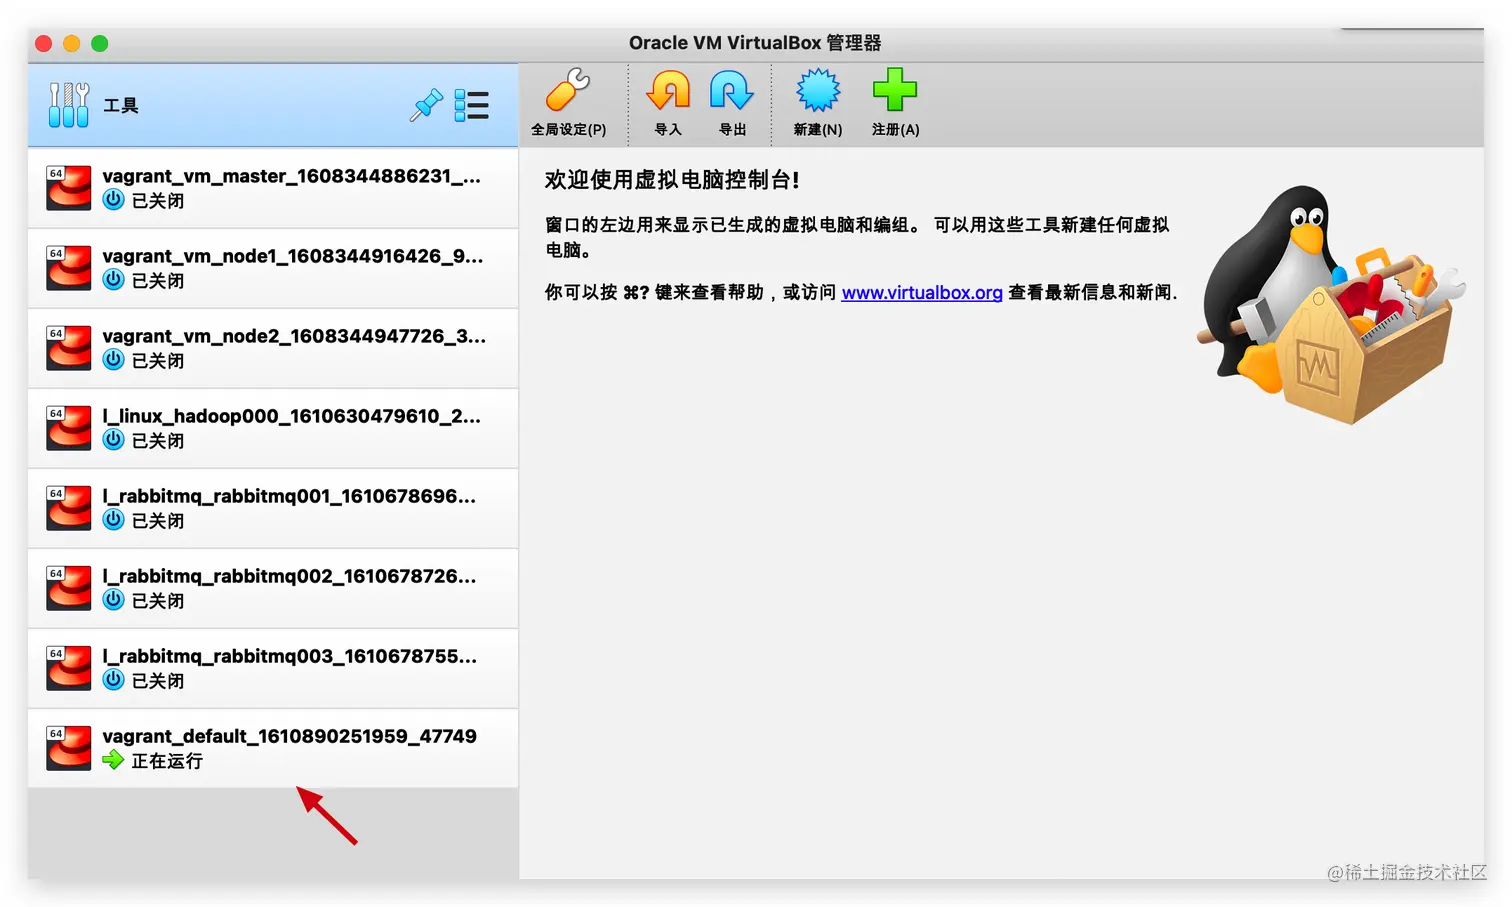
Task: Click the pin icon in Tools row
Action: (x=426, y=105)
